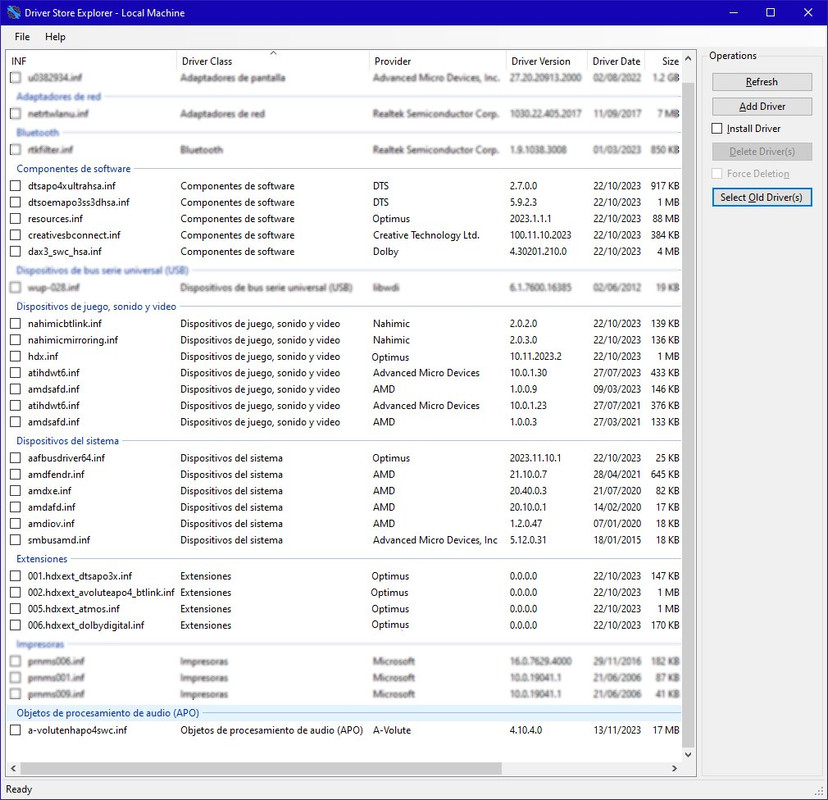Check the 002.hdxext_avoluteapo4_btlink.inf checkbox
Image resolution: width=828 pixels, height=800 pixels.
(15, 592)
